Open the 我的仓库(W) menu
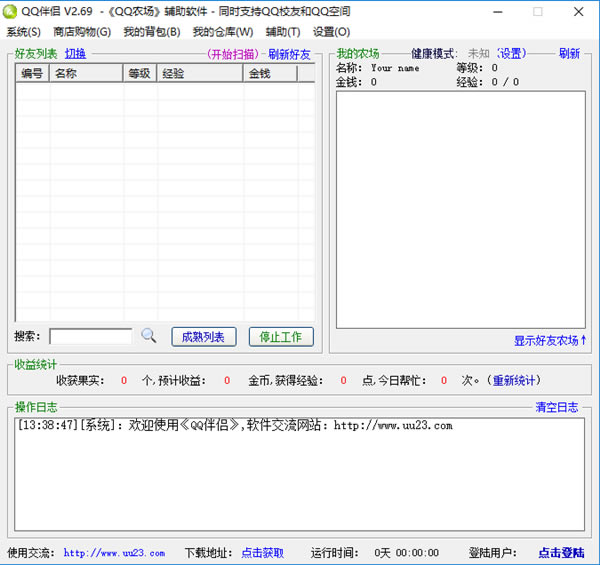Screen dimensions: 600x565 click(x=223, y=32)
